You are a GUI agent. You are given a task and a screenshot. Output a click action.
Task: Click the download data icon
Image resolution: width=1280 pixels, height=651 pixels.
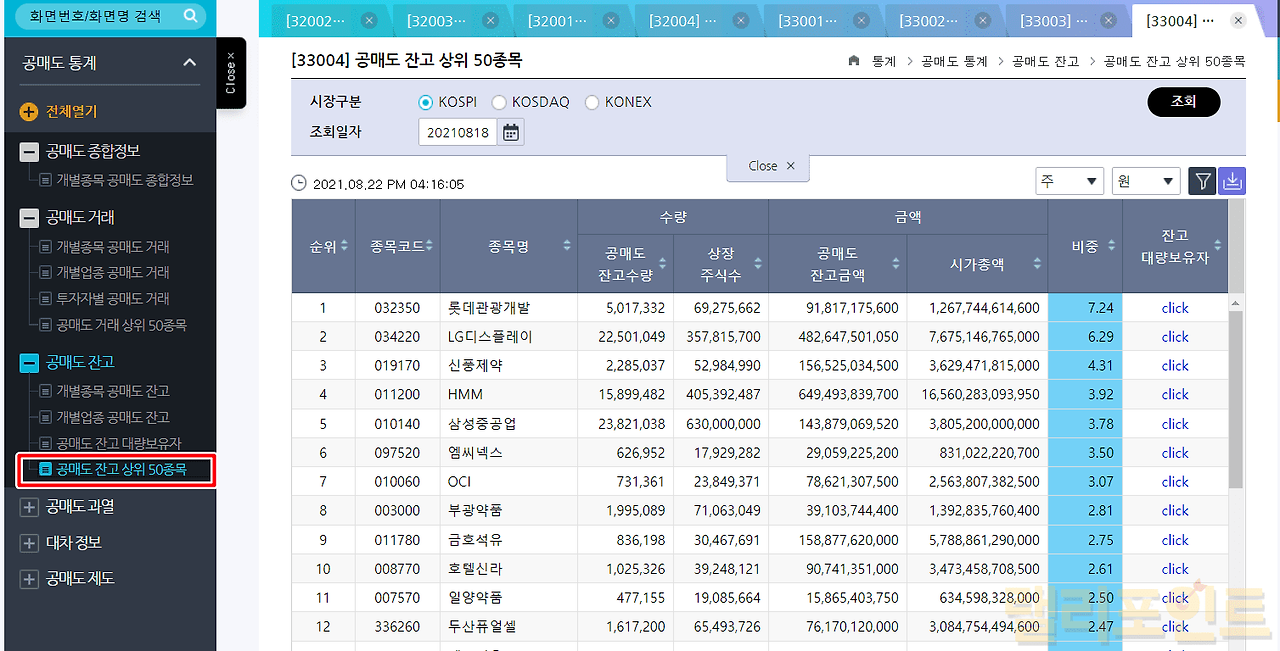pos(1232,181)
